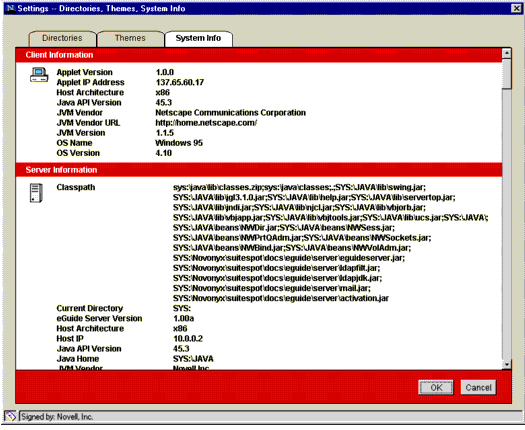Click the ldapfilt.jar classpath line

coord(277,268)
